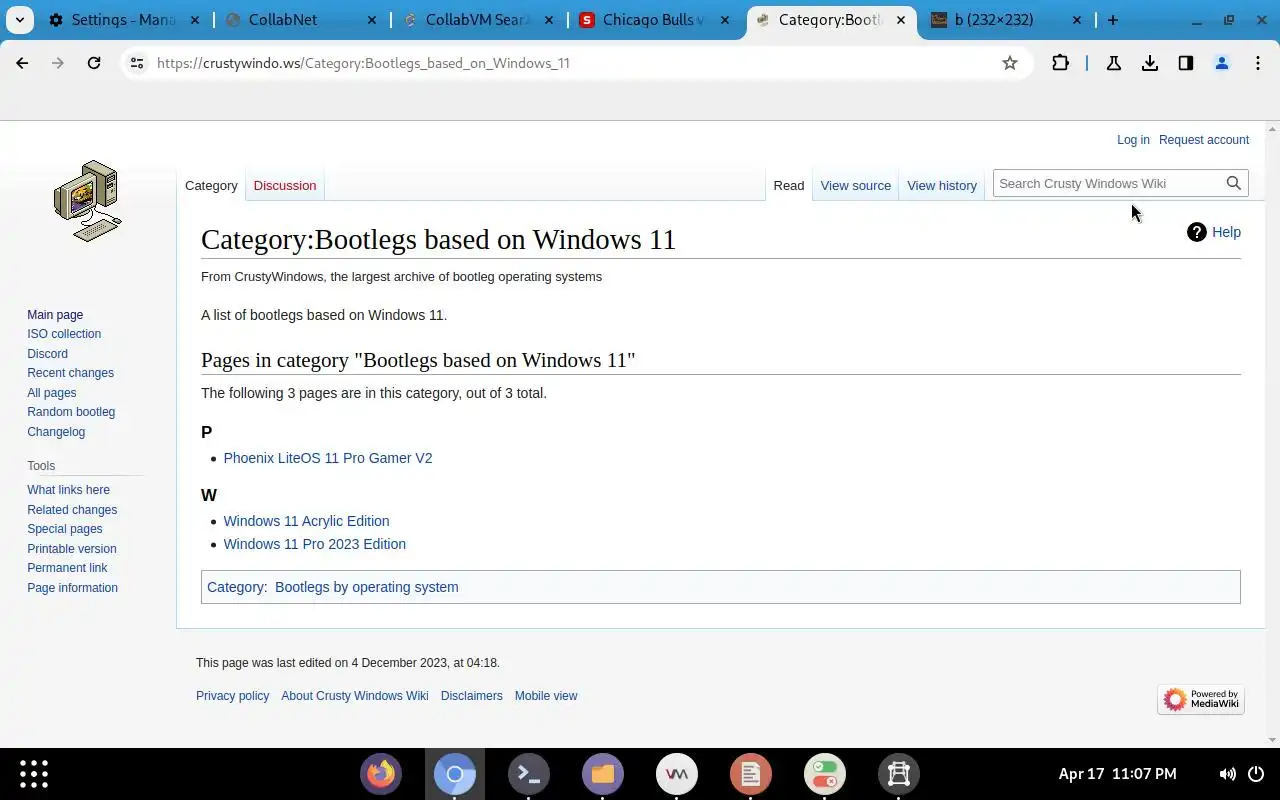This screenshot has width=1280, height=800.
Task: Reload the current page
Action: (94, 63)
